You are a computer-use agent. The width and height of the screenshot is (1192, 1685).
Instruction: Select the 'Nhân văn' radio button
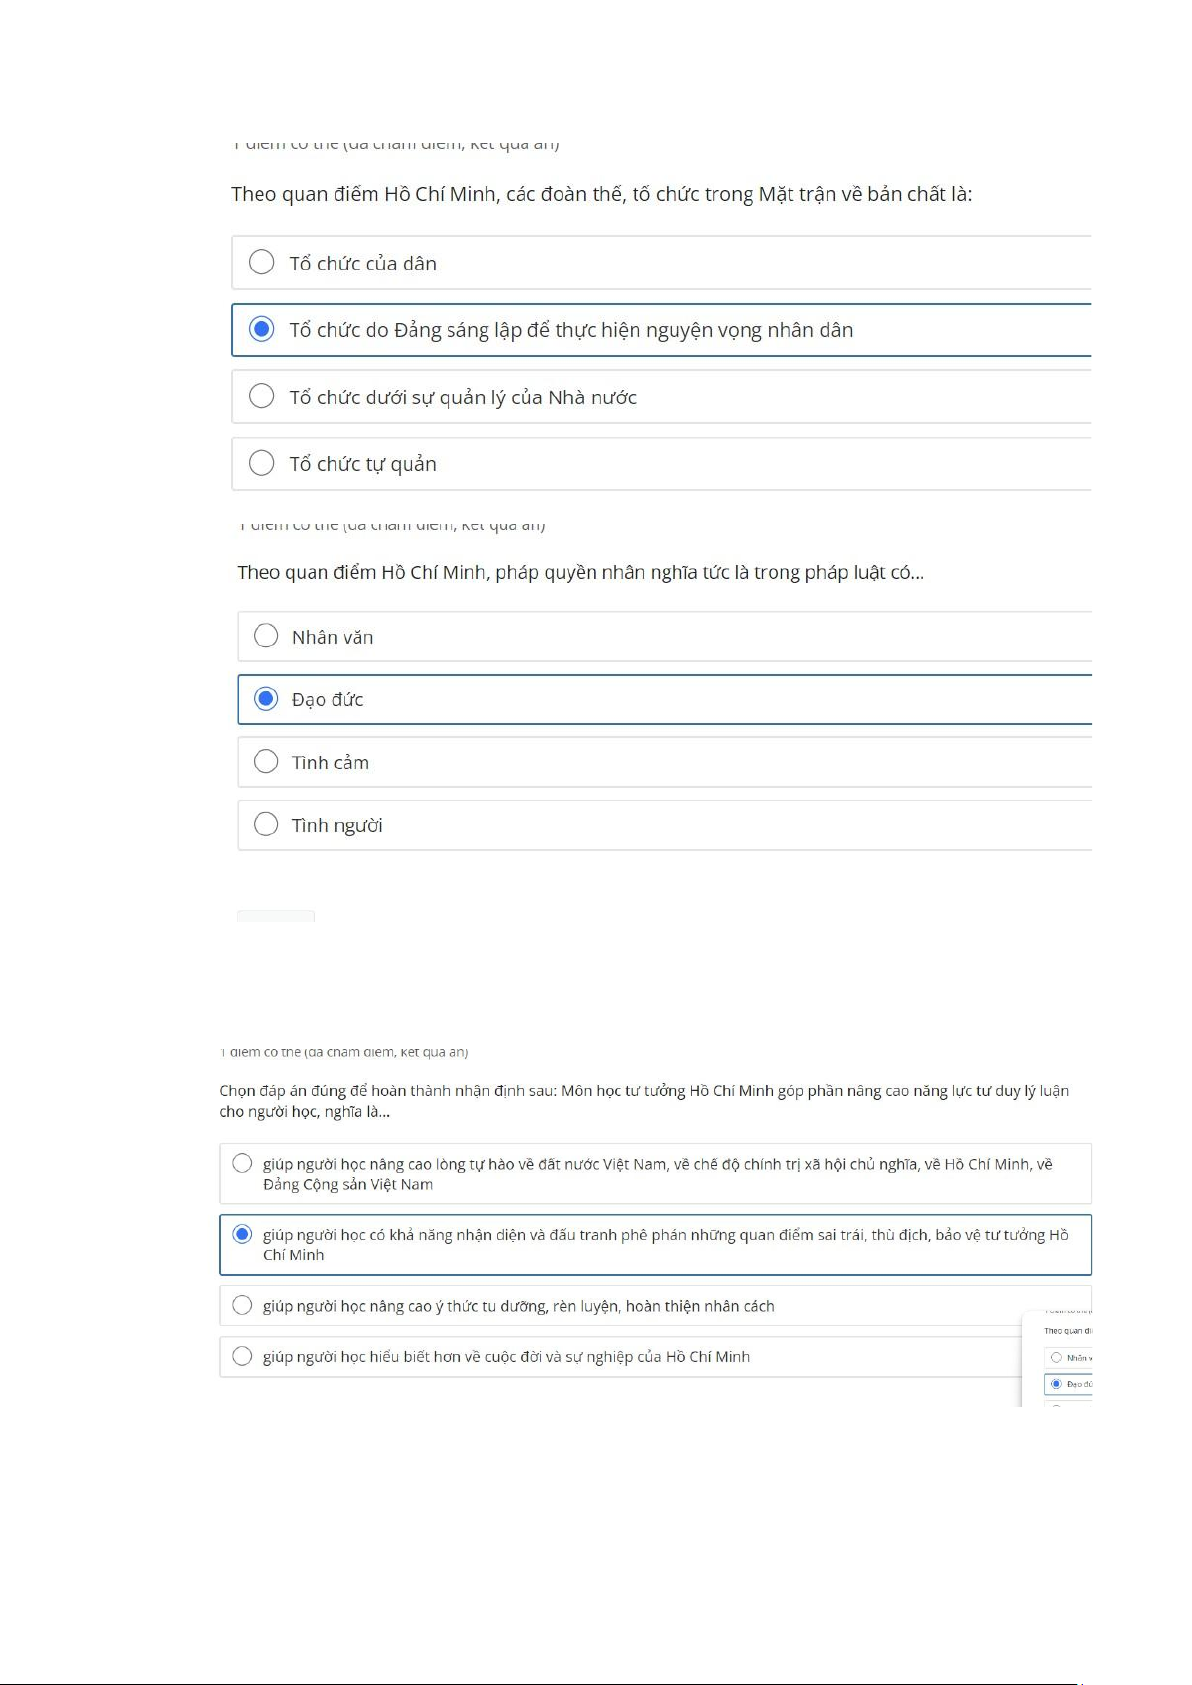[266, 636]
